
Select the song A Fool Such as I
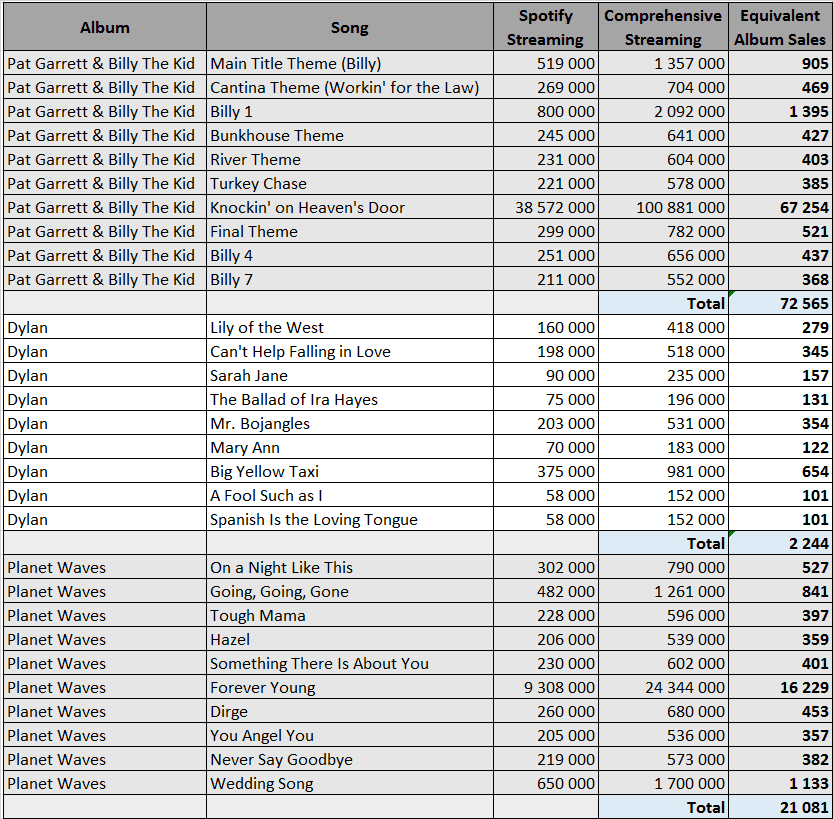(350, 496)
